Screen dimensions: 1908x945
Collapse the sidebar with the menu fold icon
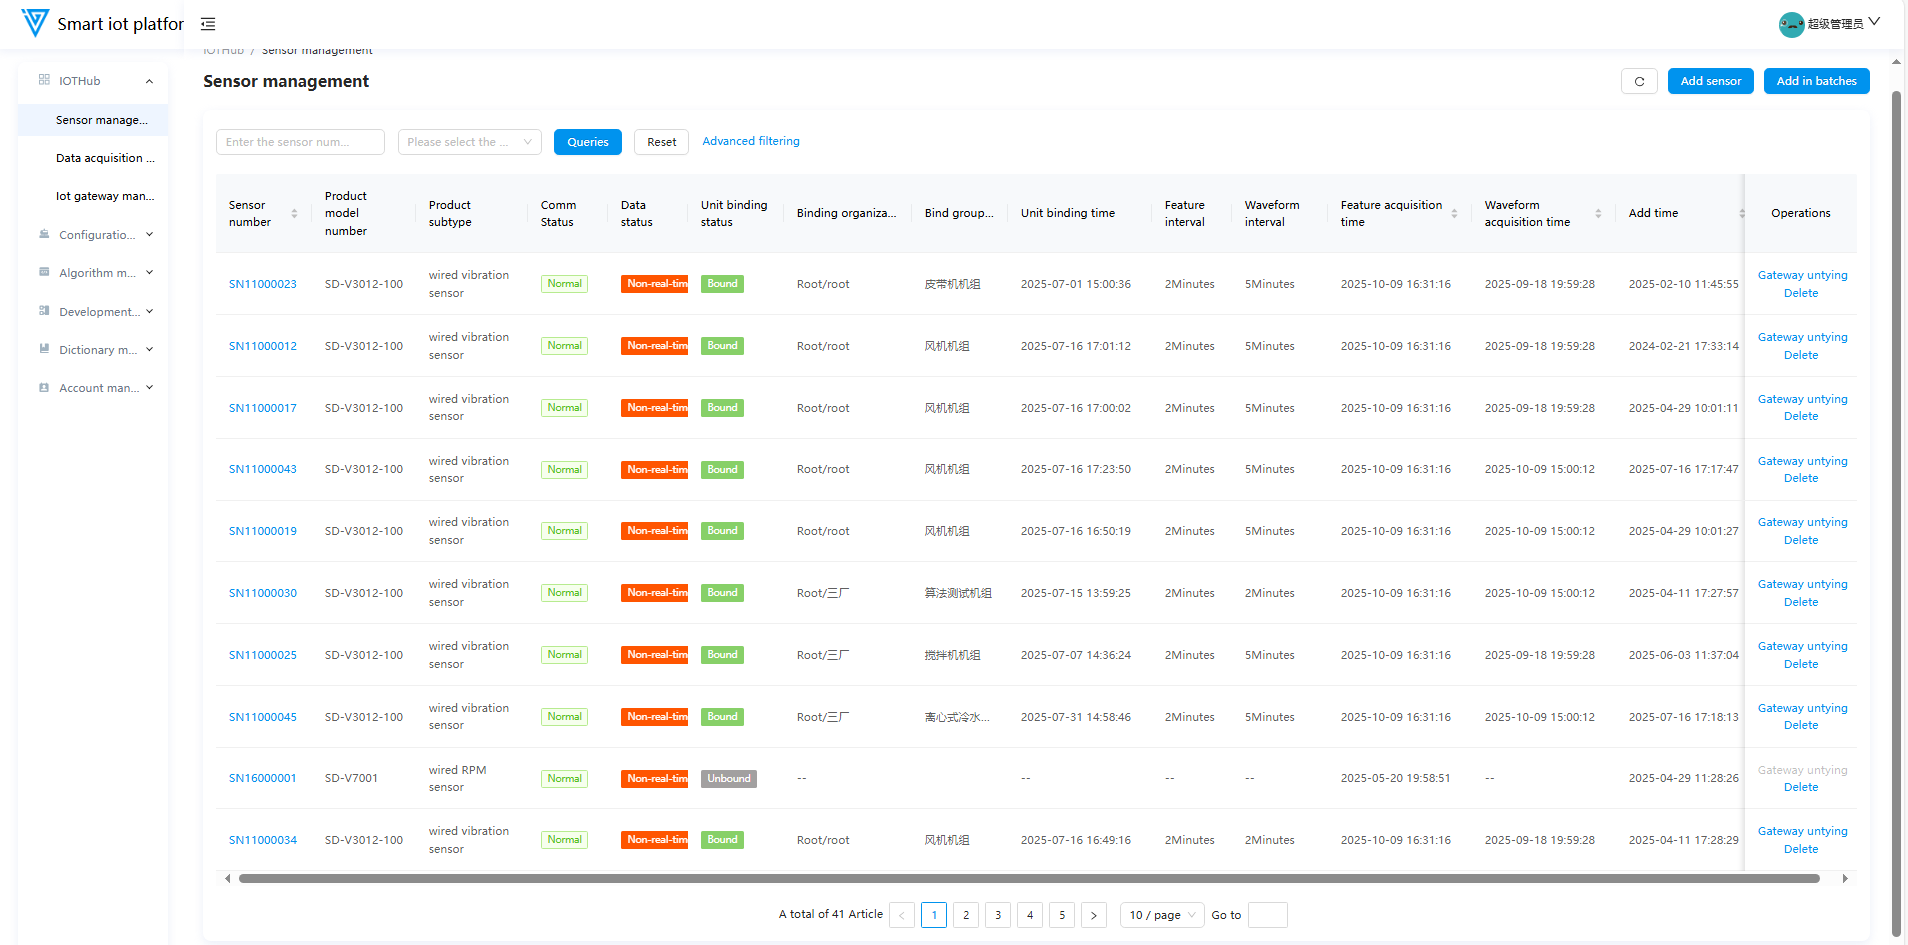click(x=208, y=24)
